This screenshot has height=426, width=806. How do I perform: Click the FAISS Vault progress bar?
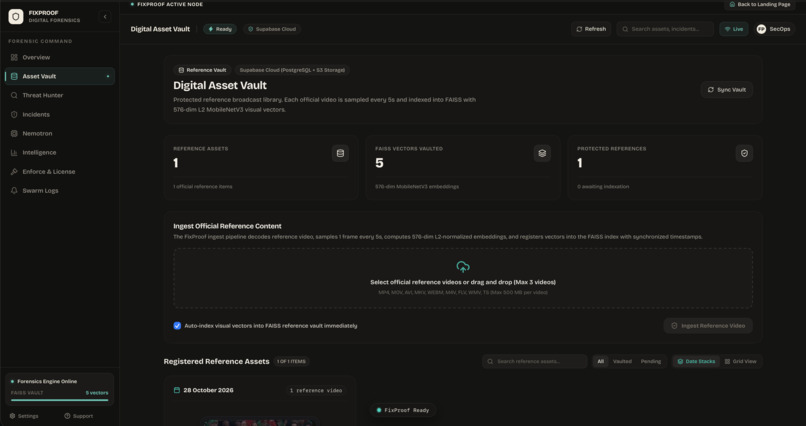click(x=60, y=400)
